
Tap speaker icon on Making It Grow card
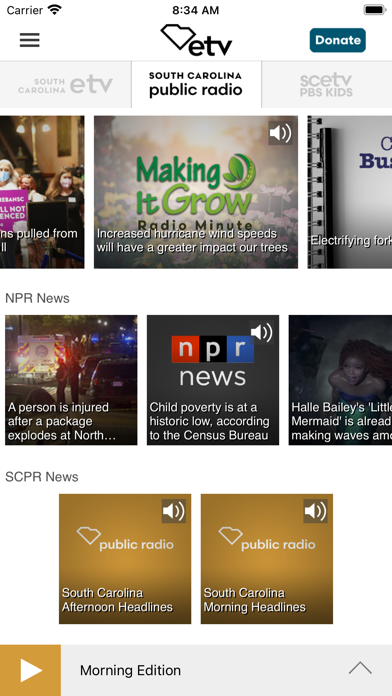[280, 133]
